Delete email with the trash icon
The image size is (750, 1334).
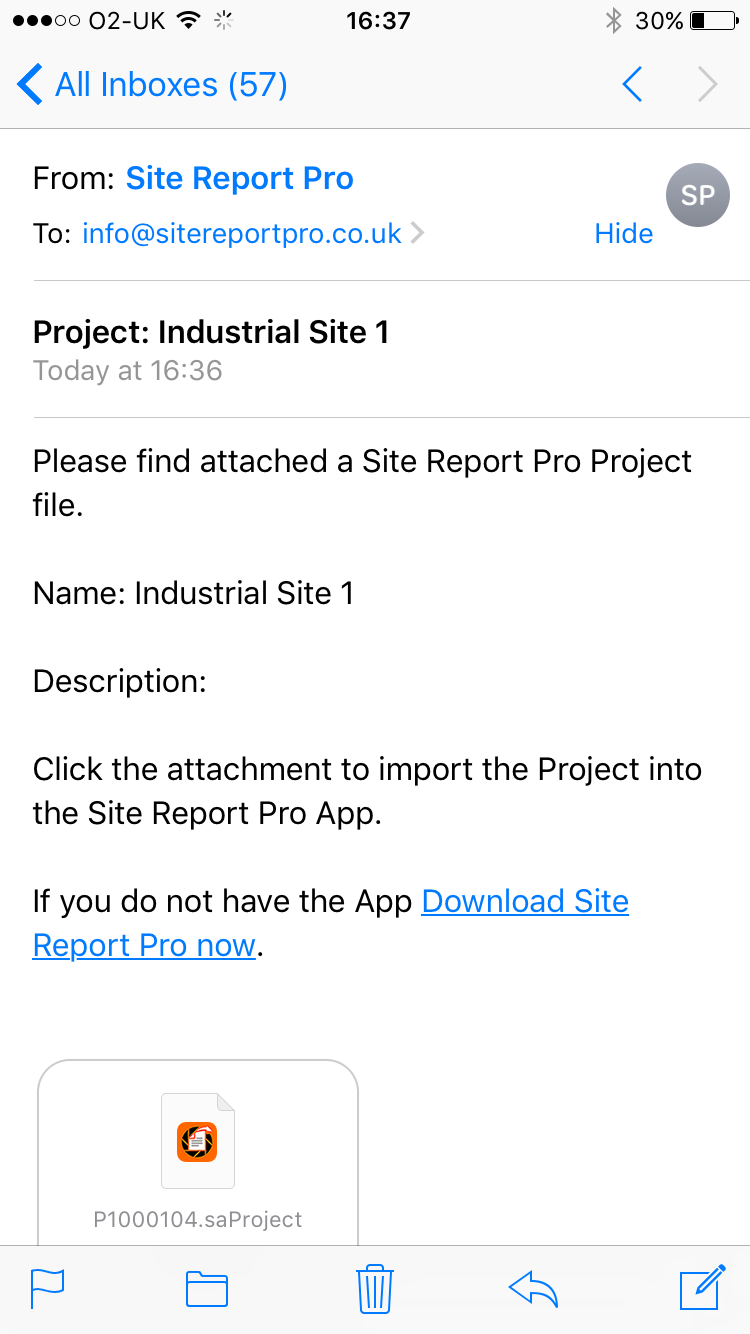pos(375,1288)
